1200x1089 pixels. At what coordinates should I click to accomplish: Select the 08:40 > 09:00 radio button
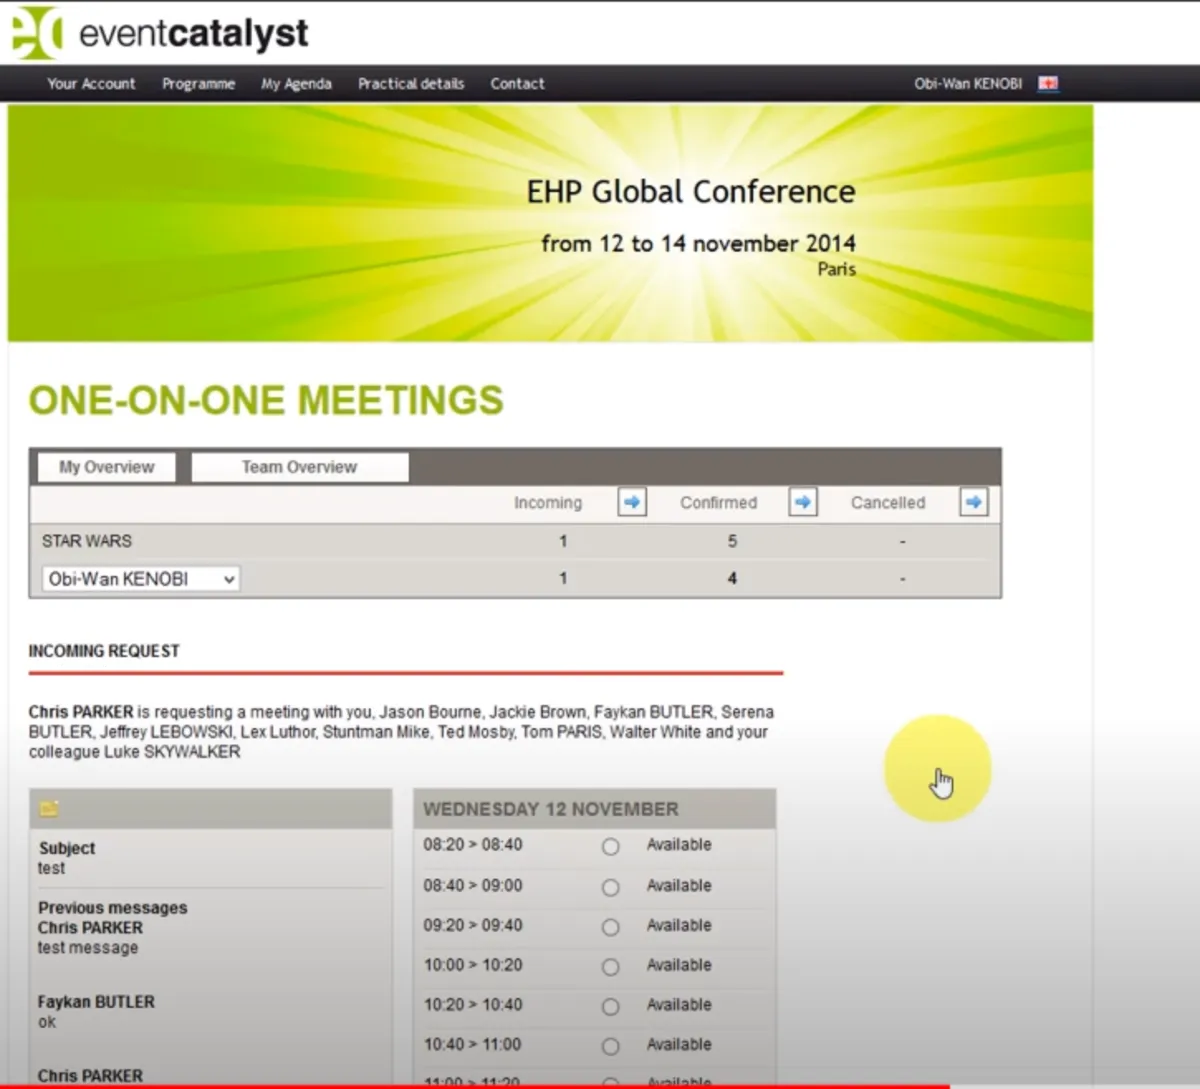pos(610,887)
